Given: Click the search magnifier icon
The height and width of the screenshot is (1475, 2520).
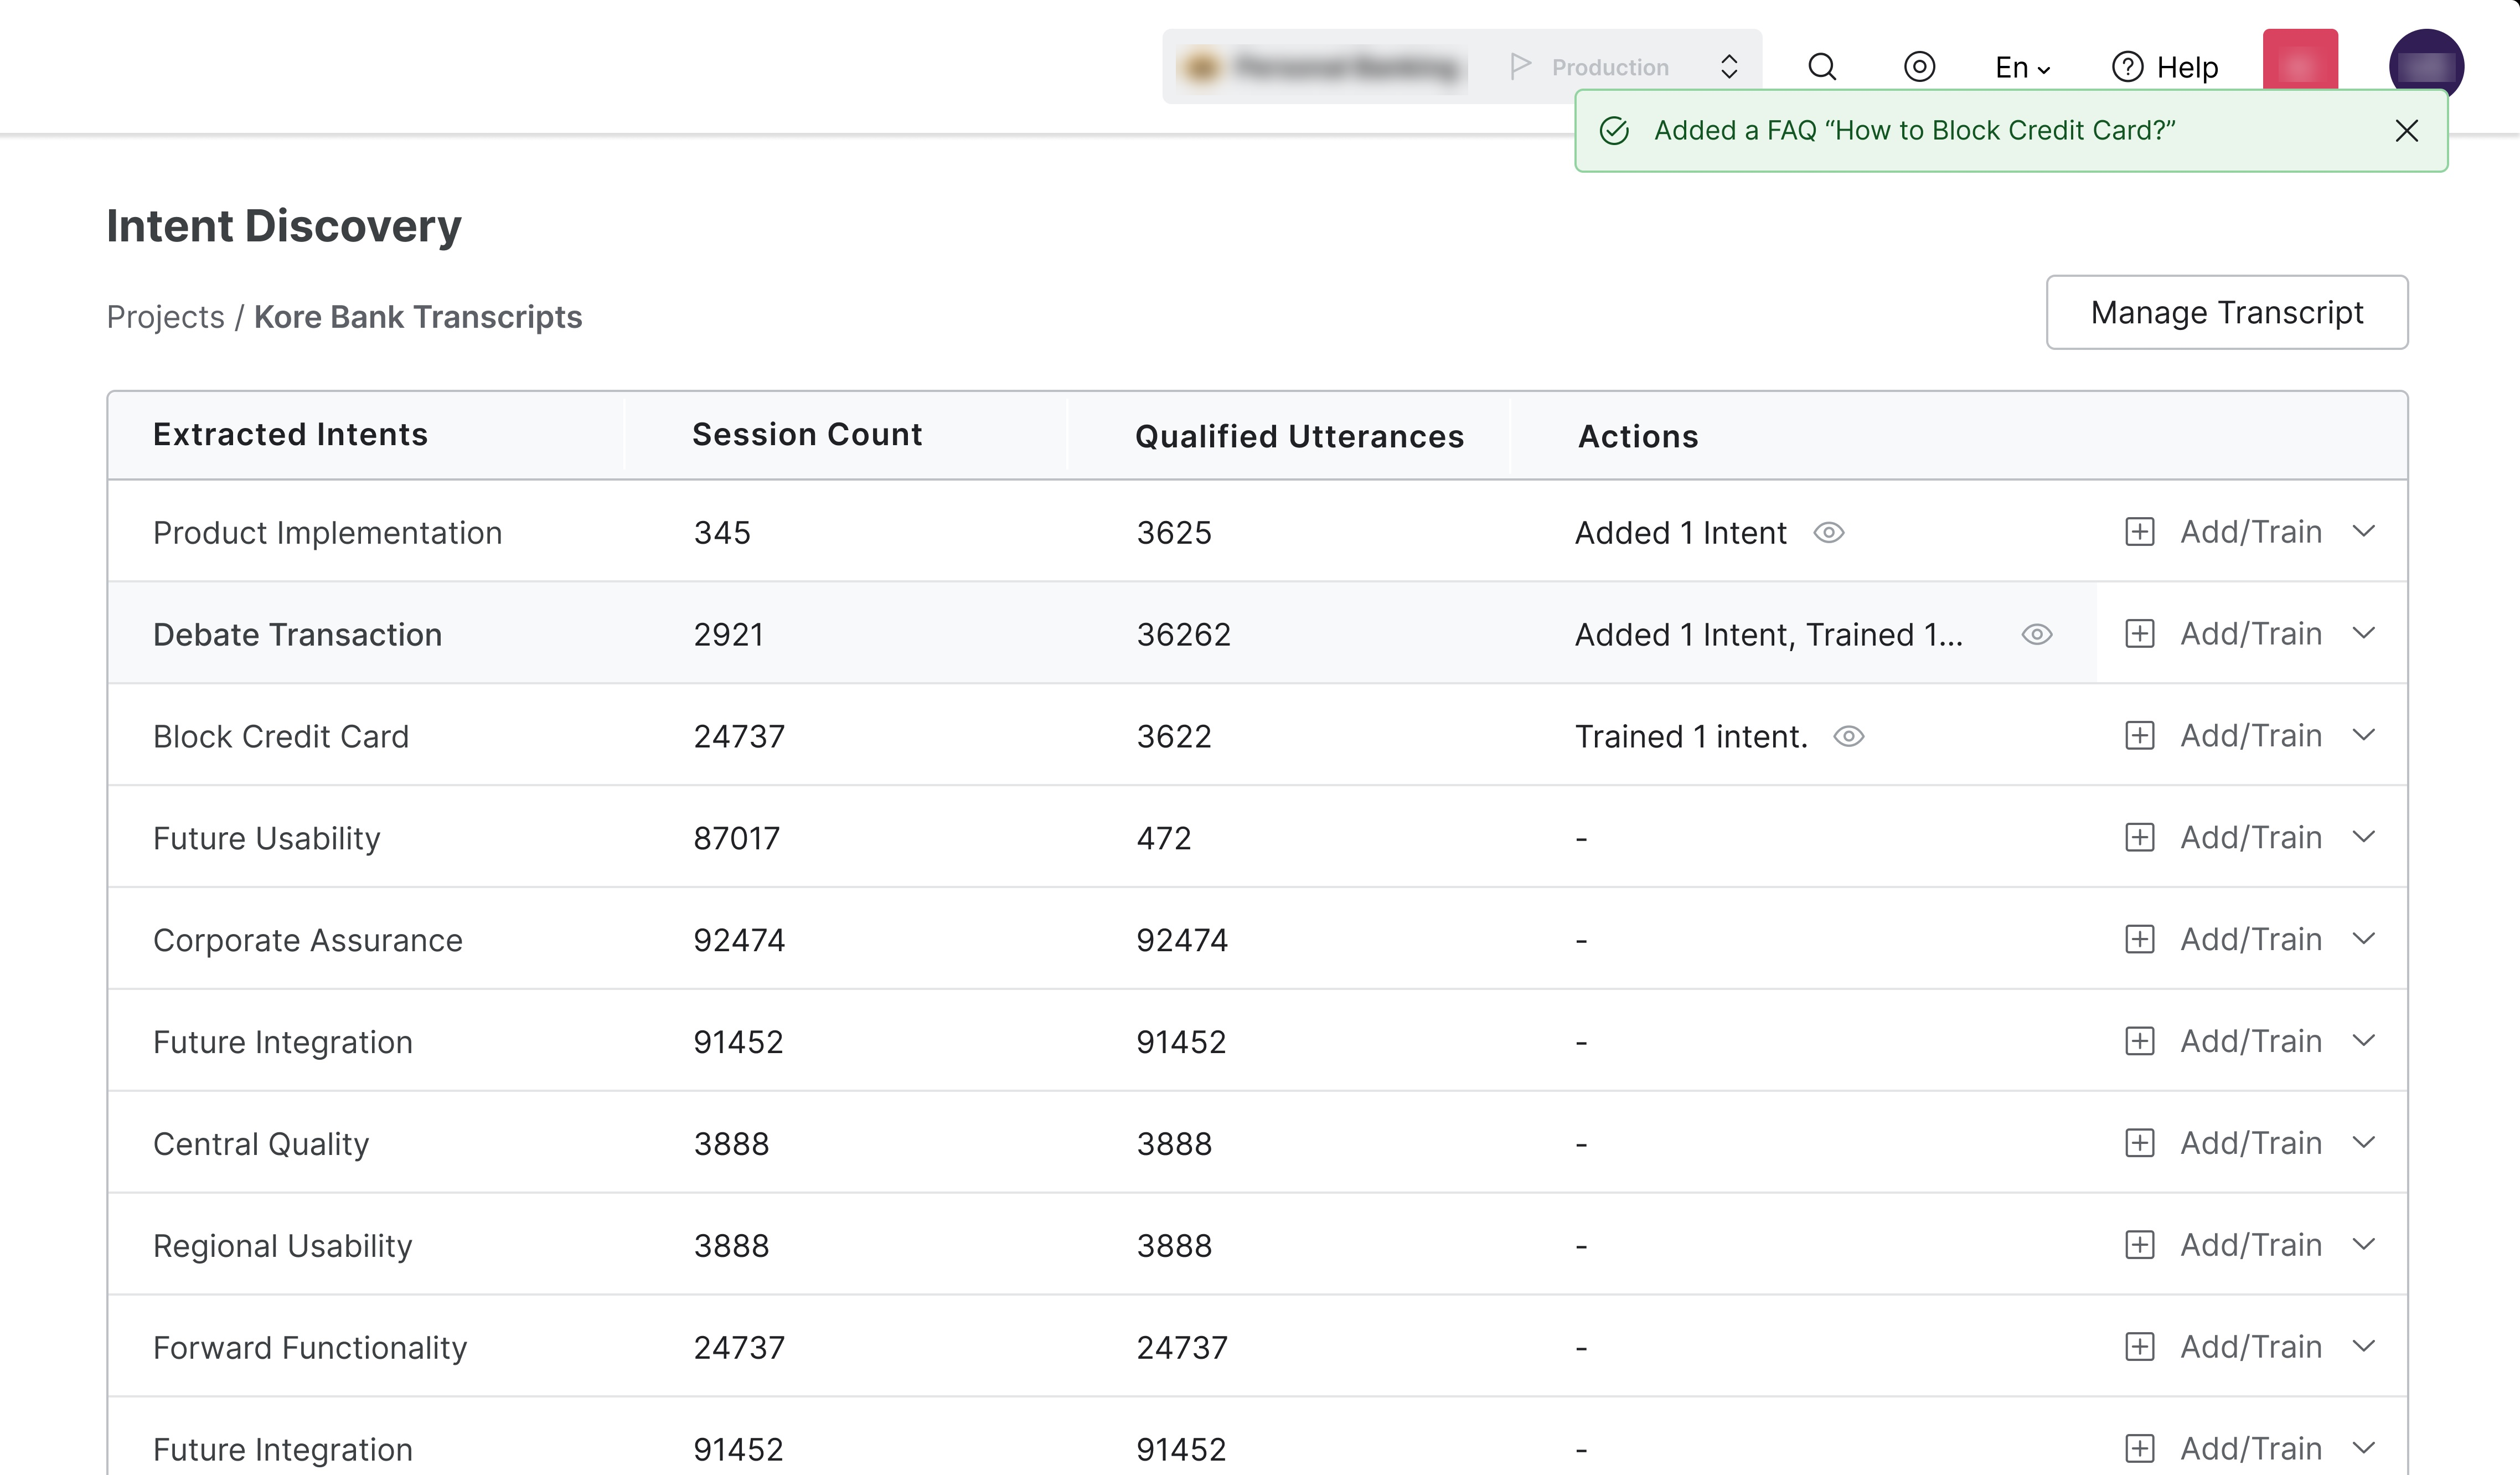Looking at the screenshot, I should point(1822,67).
